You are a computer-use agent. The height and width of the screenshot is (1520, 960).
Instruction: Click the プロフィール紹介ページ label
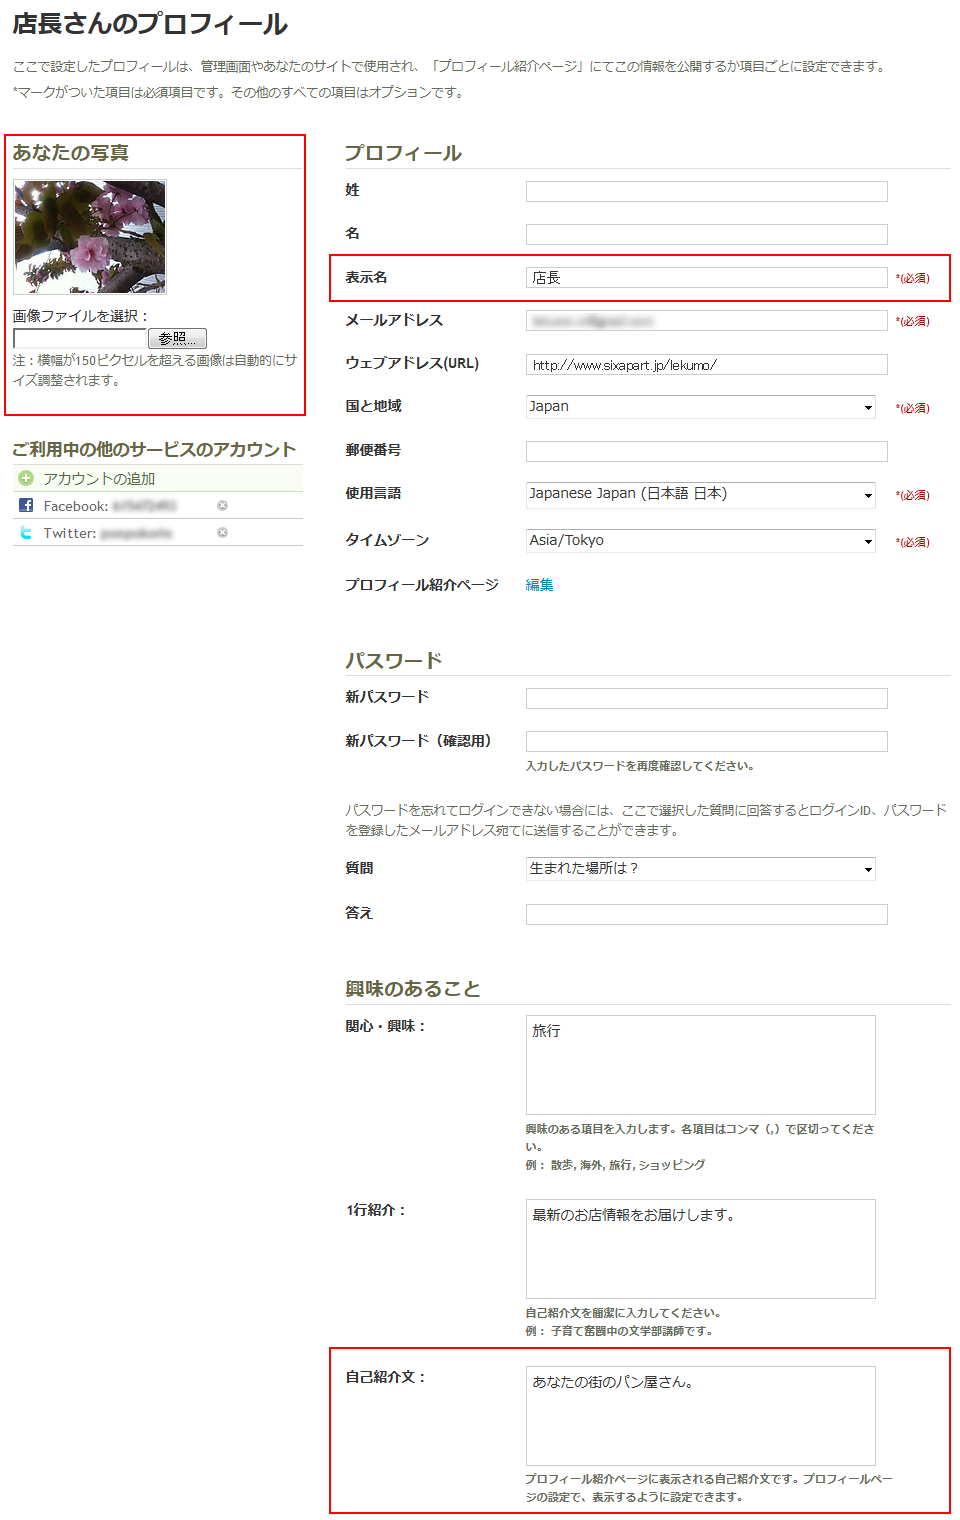422,585
